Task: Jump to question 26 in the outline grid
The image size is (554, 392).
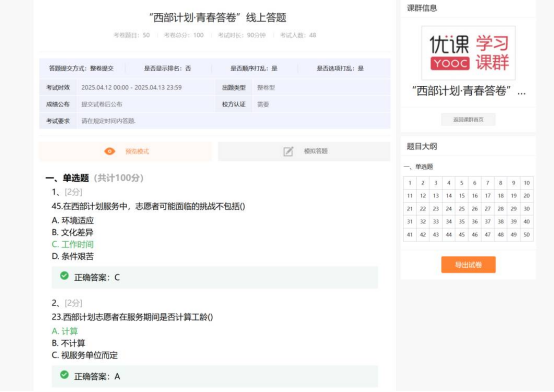Action: tap(475, 209)
